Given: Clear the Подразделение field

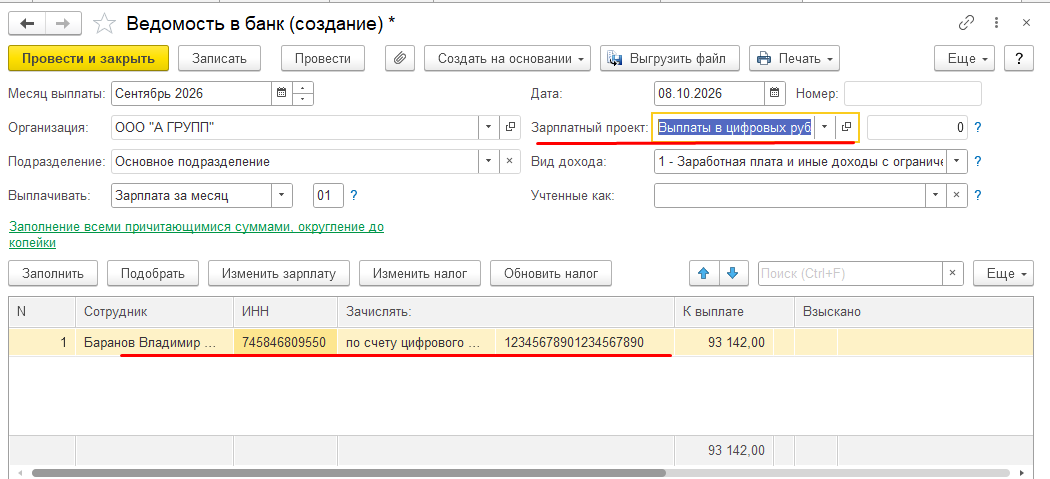Looking at the screenshot, I should 510,161.
